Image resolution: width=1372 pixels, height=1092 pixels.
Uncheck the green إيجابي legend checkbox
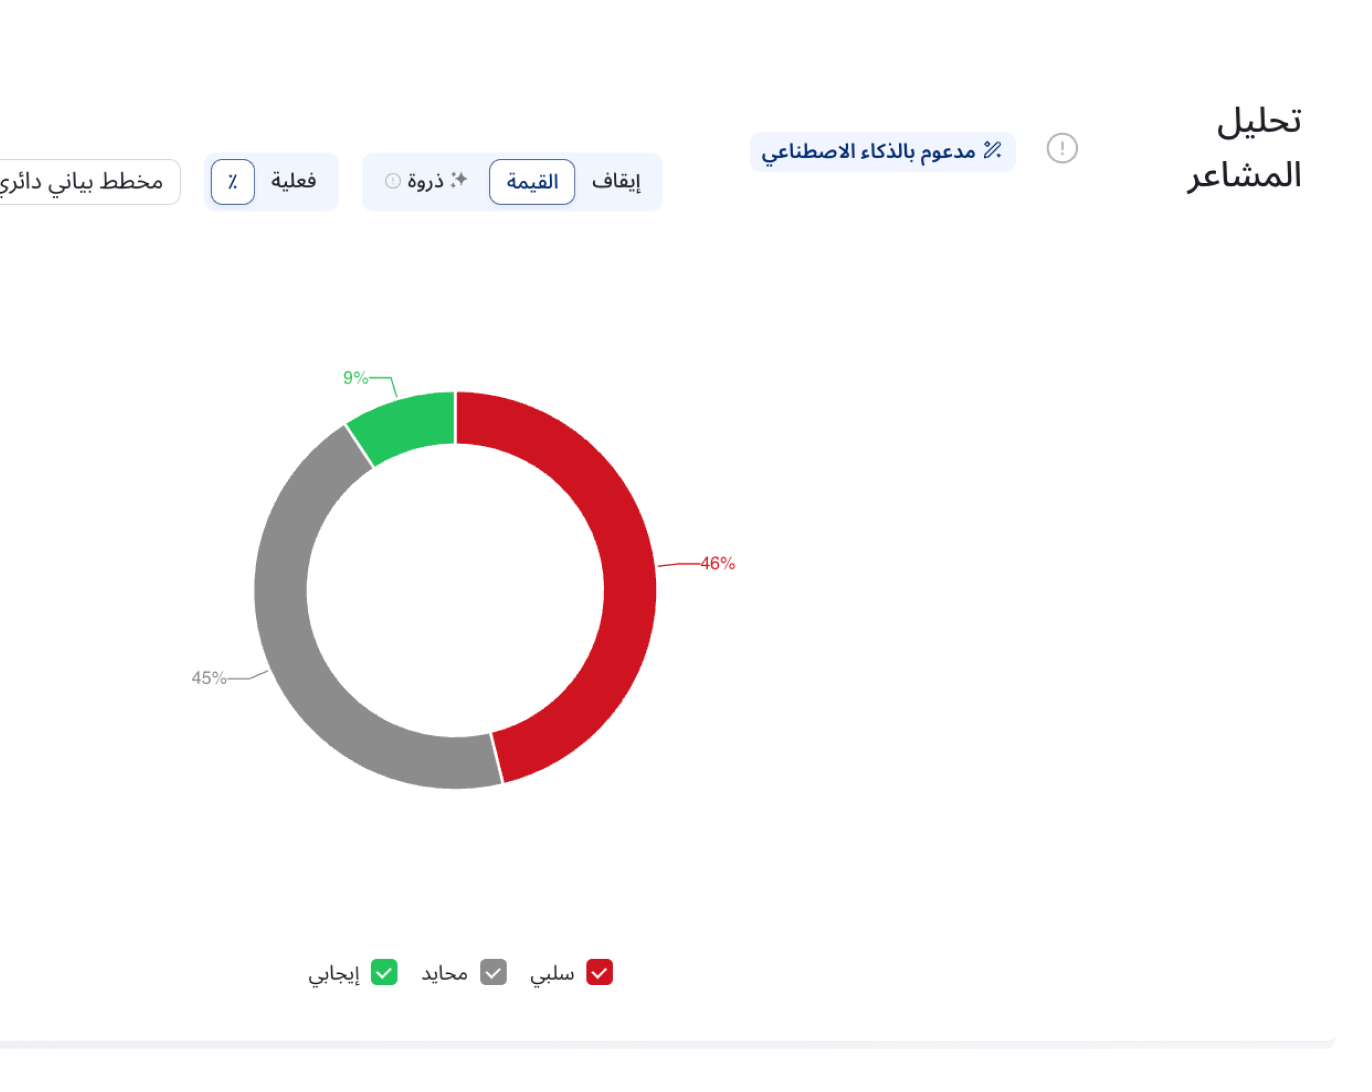pos(384,972)
